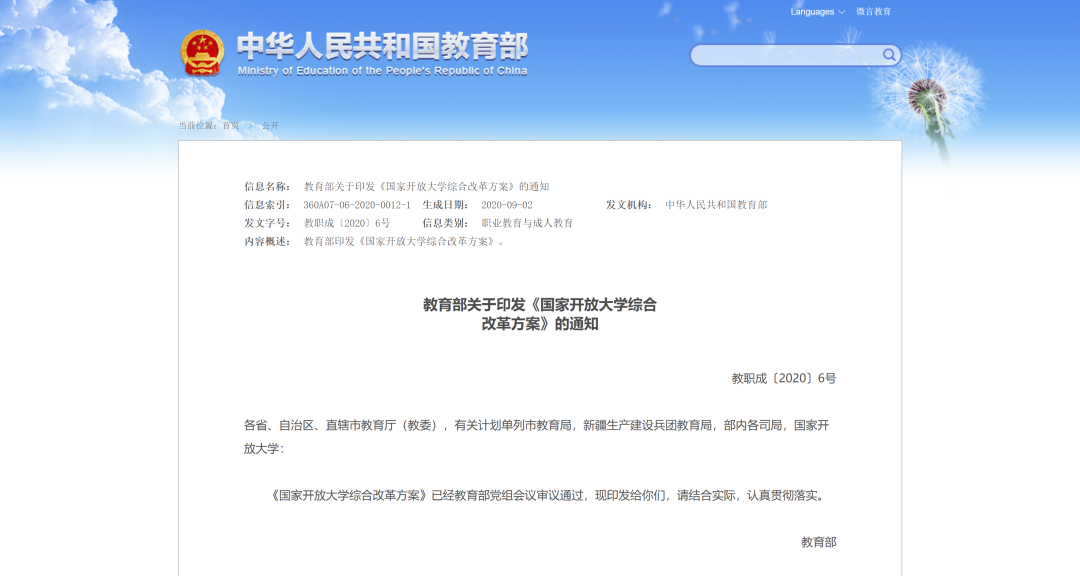The image size is (1080, 576).
Task: Click the 内容概述 summary text
Action: (x=404, y=241)
